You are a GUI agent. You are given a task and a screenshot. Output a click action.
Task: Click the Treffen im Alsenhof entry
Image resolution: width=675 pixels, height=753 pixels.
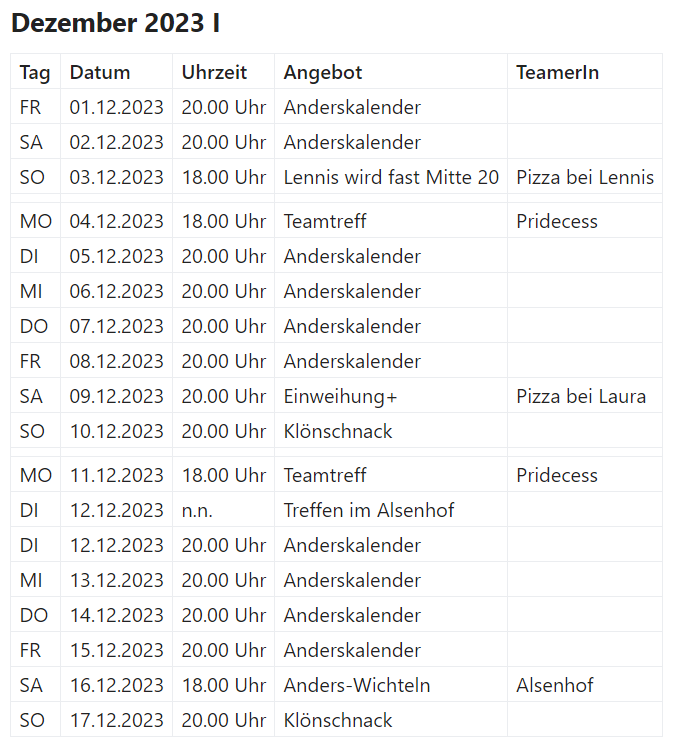click(x=369, y=510)
